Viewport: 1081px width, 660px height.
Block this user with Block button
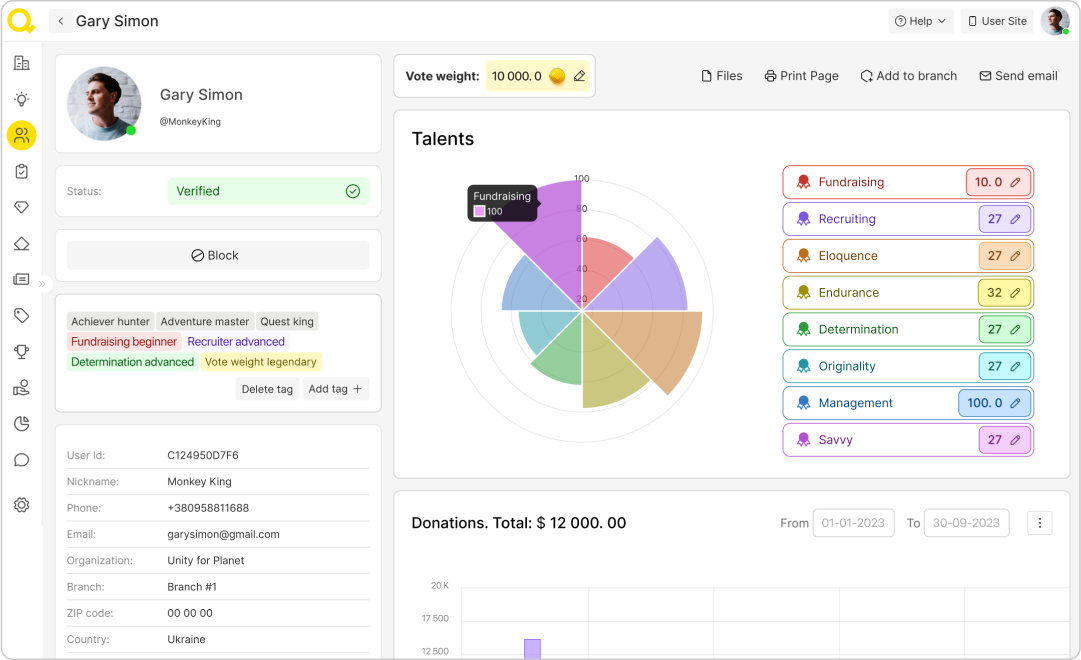tap(217, 255)
